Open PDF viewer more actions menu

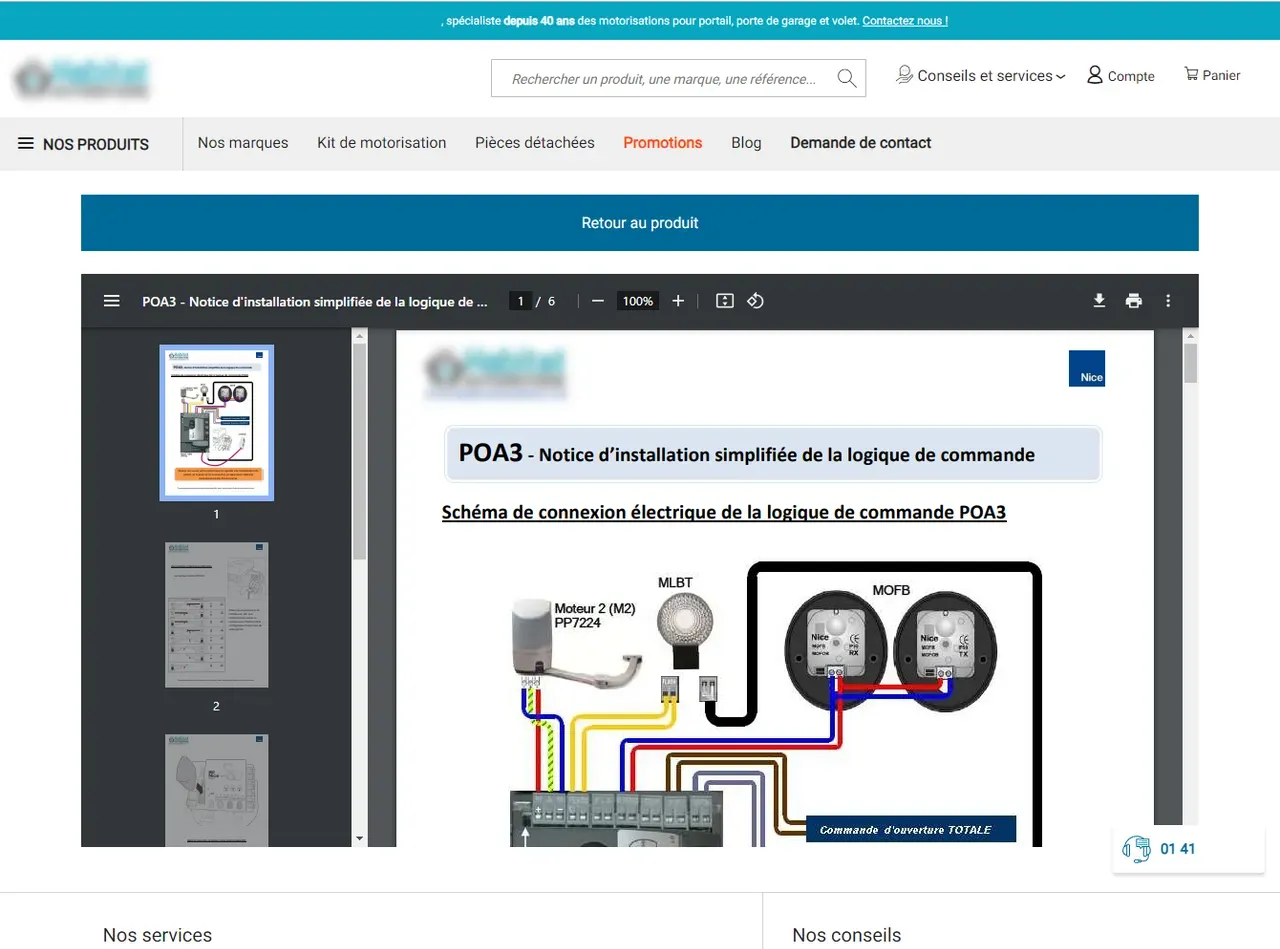(1168, 301)
